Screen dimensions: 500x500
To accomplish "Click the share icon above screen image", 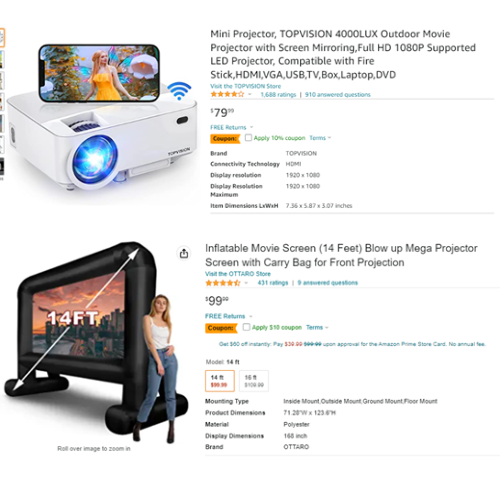I will tap(184, 253).
